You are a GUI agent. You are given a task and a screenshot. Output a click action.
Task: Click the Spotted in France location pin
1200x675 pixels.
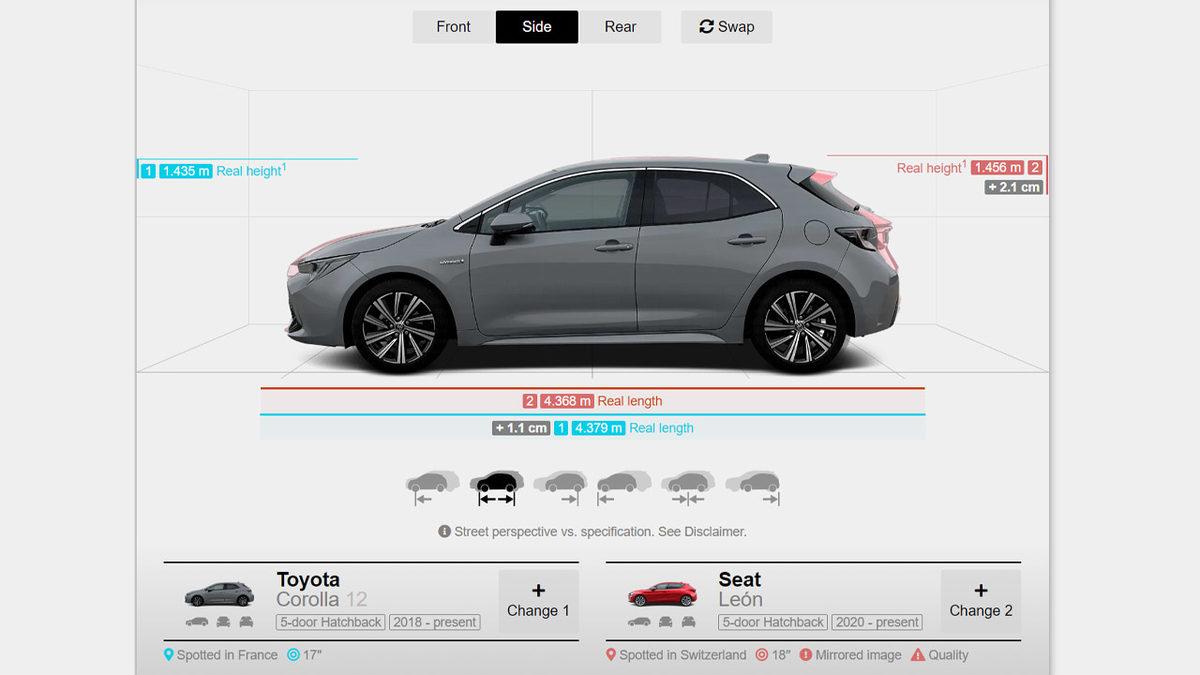(x=169, y=655)
